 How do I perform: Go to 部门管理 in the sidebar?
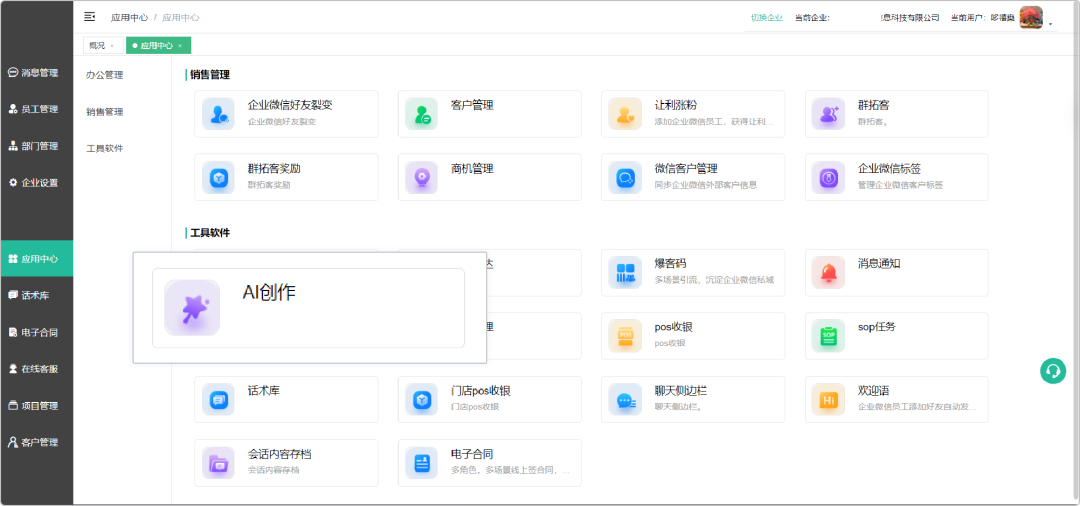click(x=33, y=146)
